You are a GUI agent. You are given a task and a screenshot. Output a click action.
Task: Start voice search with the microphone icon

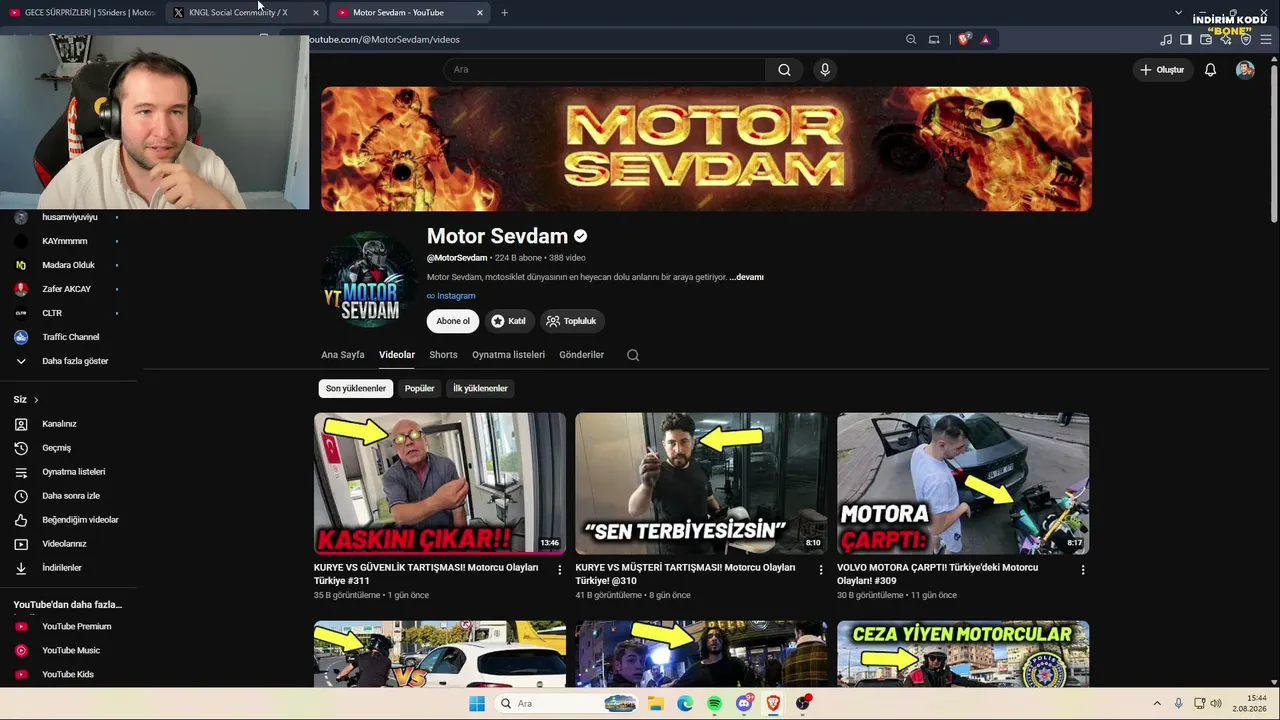[825, 70]
